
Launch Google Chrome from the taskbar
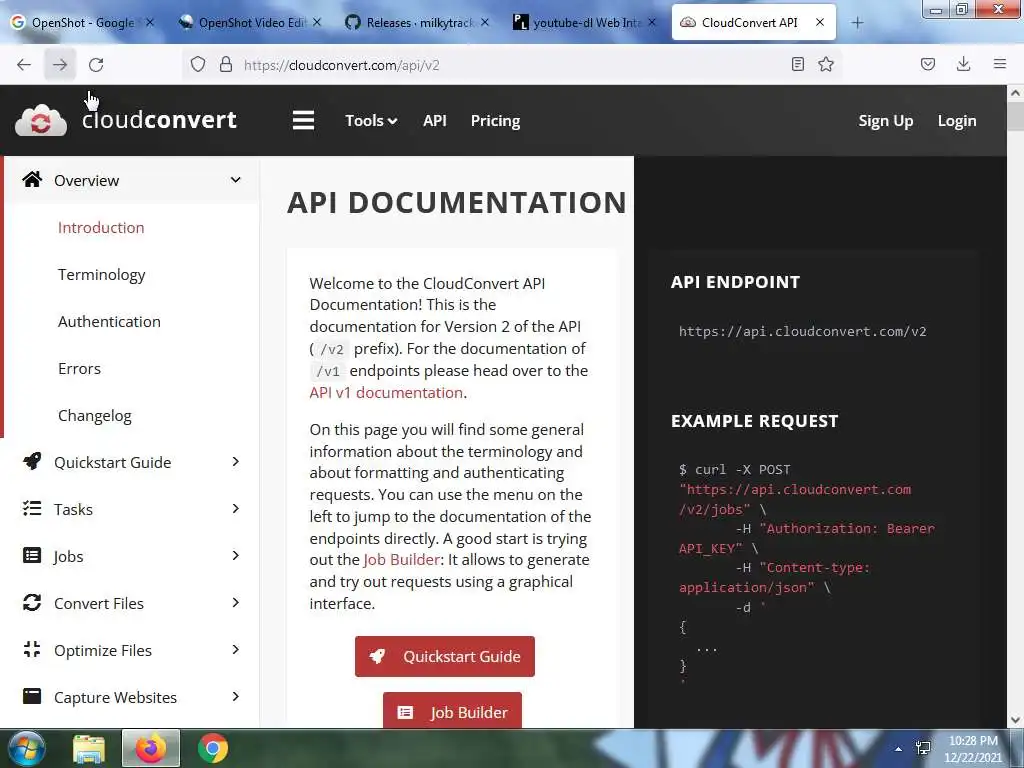(x=213, y=748)
